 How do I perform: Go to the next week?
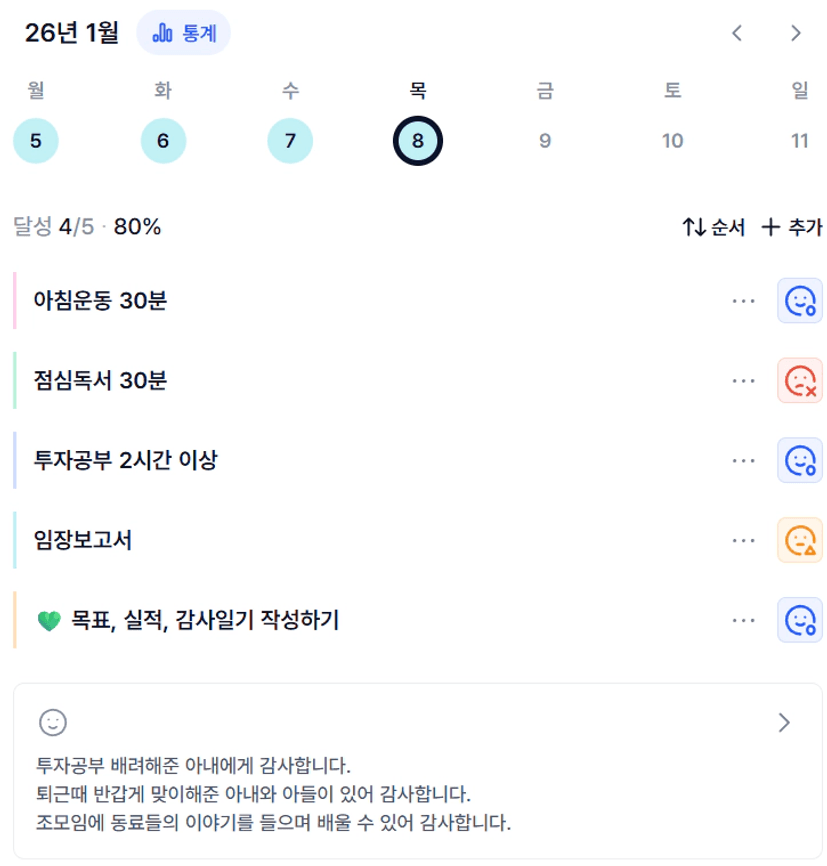796,33
